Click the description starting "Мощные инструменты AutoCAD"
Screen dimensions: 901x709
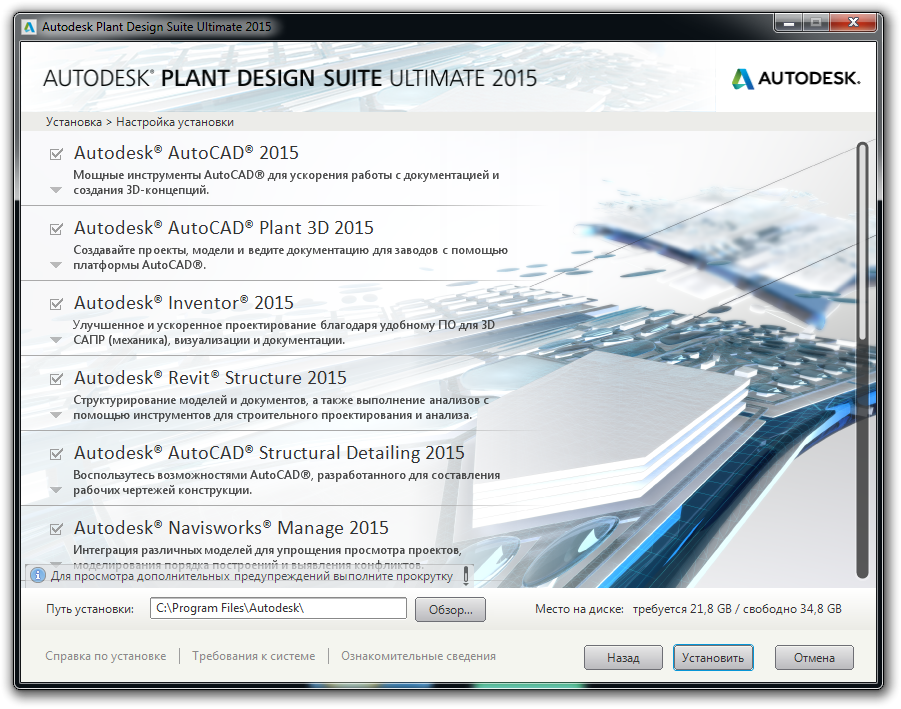286,183
